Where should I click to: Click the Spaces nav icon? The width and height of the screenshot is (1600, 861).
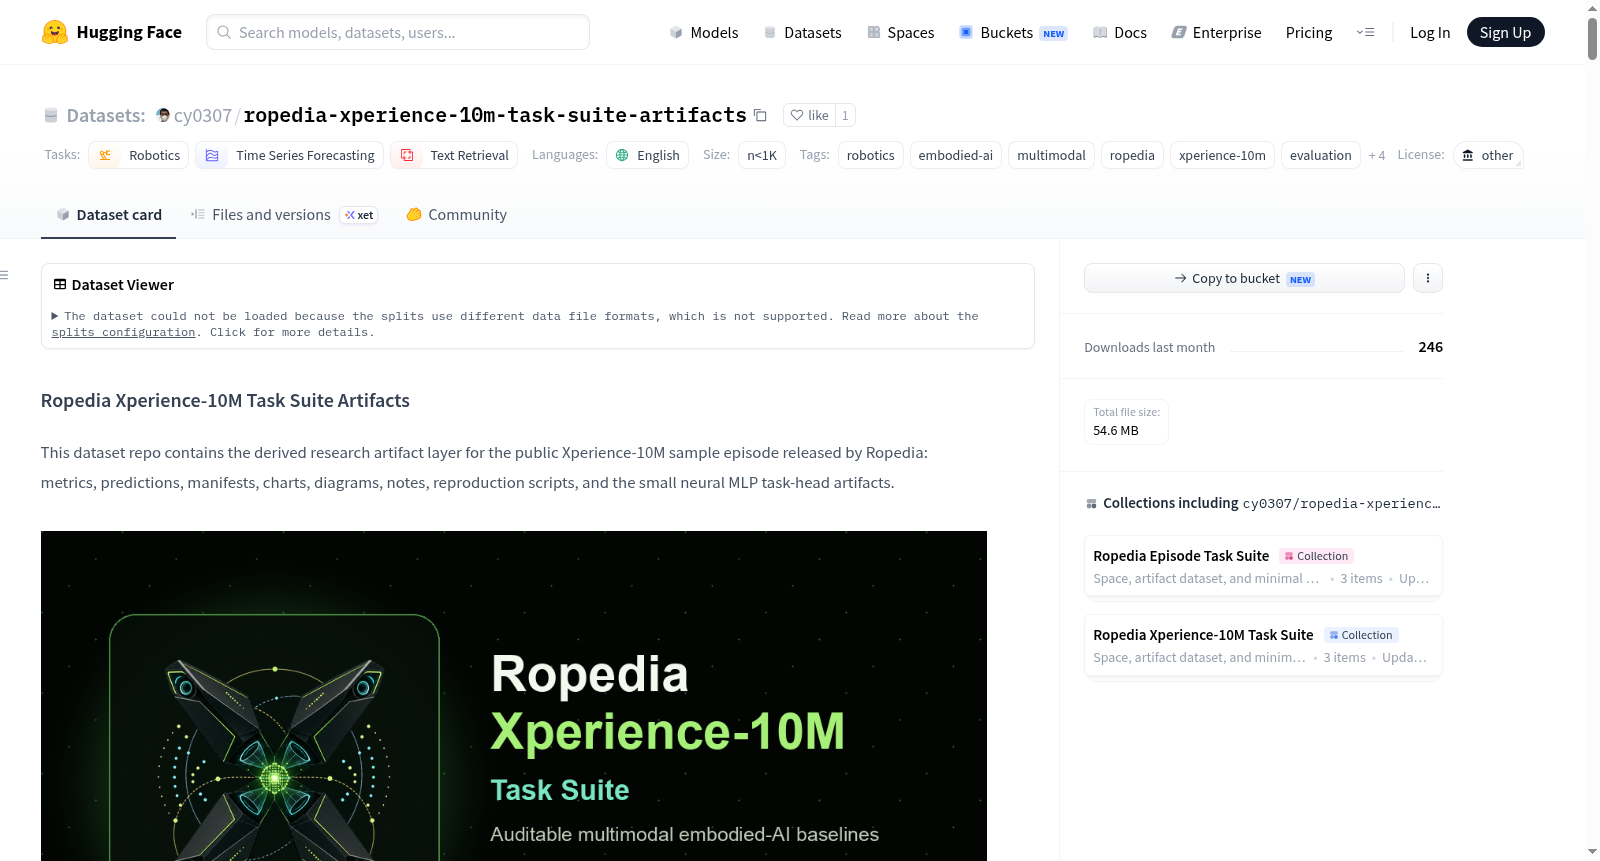874,33
